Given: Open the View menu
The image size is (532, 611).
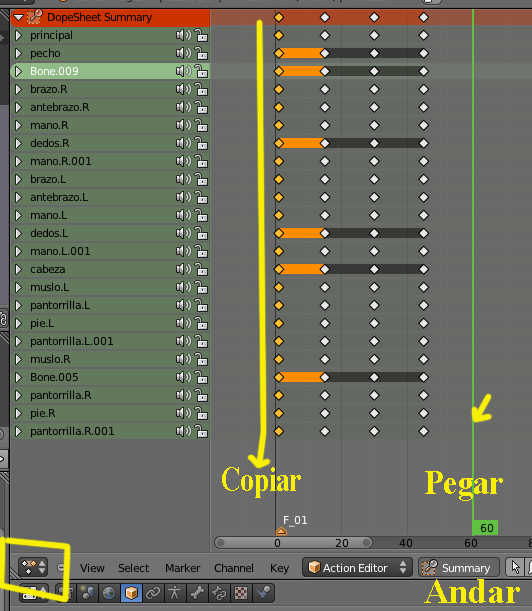Looking at the screenshot, I should pos(92,568).
